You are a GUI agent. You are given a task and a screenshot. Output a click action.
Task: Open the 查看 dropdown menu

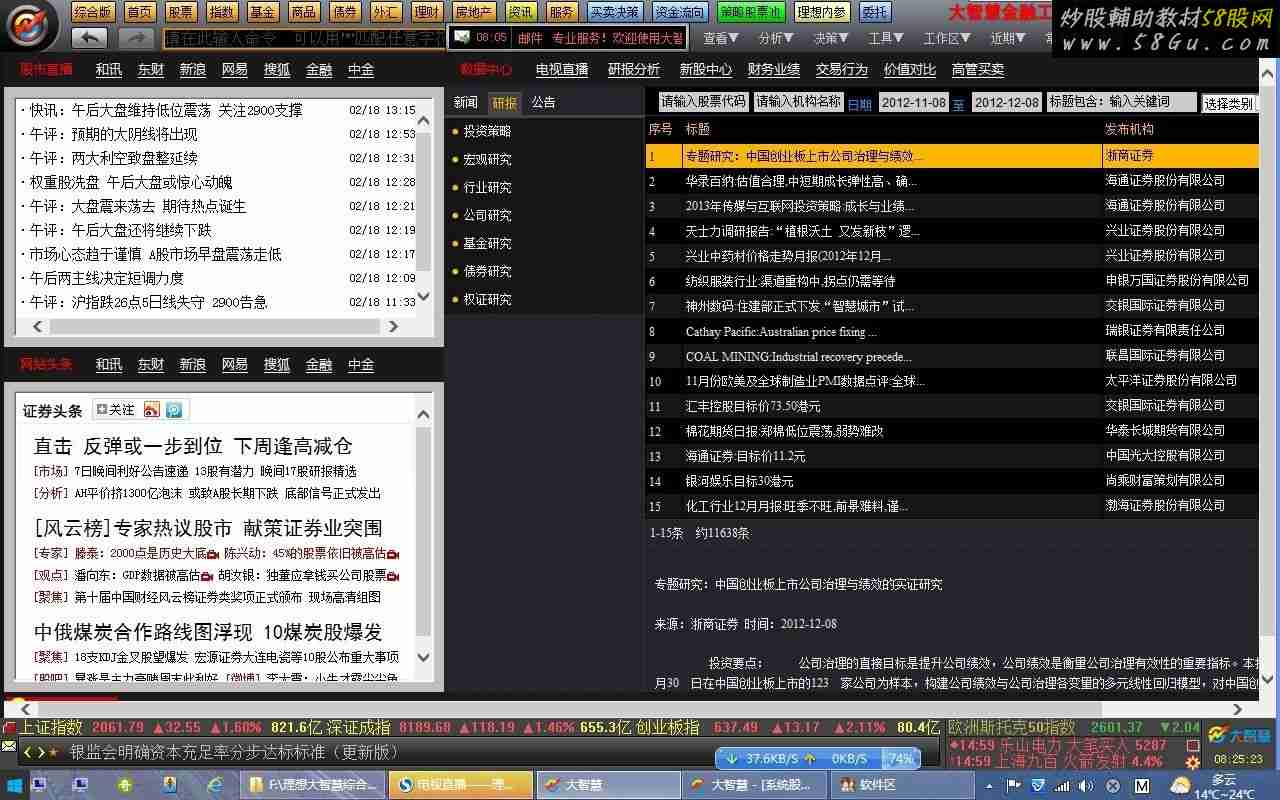(x=720, y=38)
